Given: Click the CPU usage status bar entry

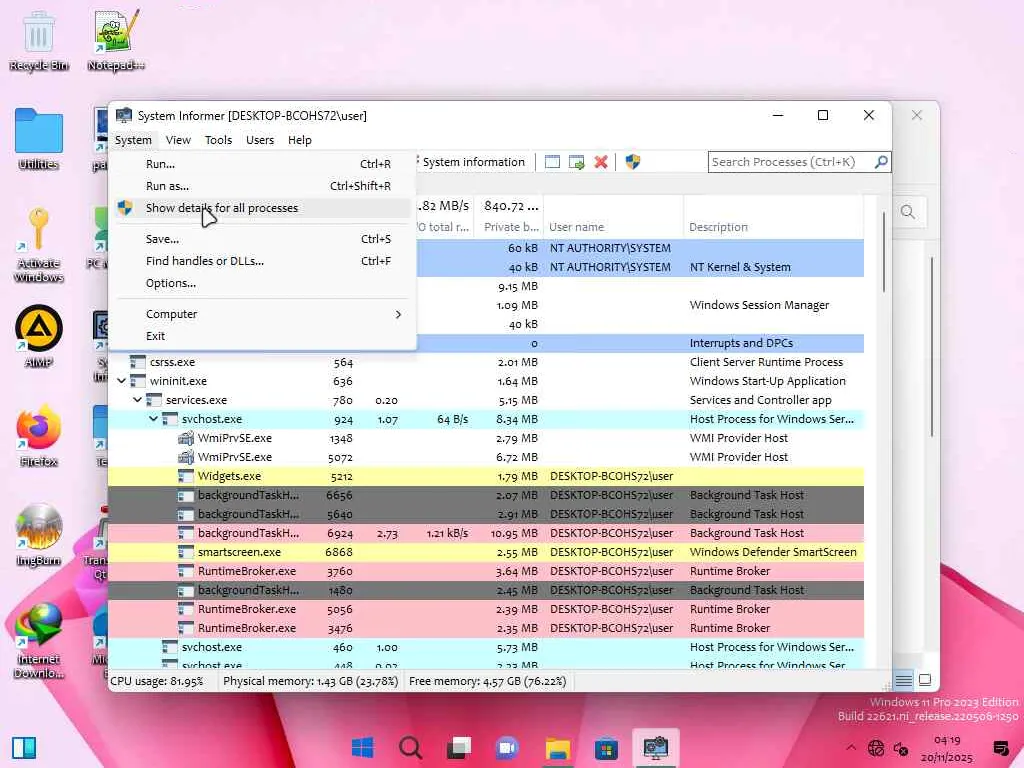Looking at the screenshot, I should (x=157, y=681).
